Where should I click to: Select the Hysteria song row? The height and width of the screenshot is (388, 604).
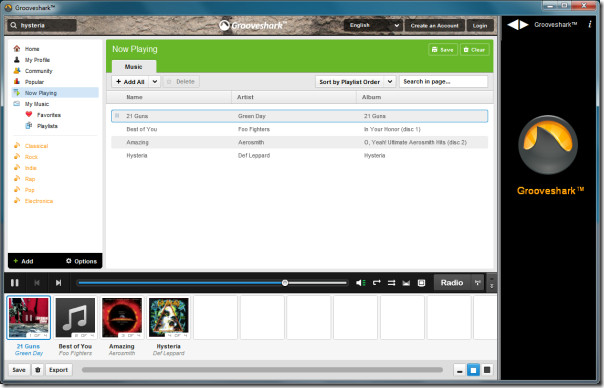299,155
